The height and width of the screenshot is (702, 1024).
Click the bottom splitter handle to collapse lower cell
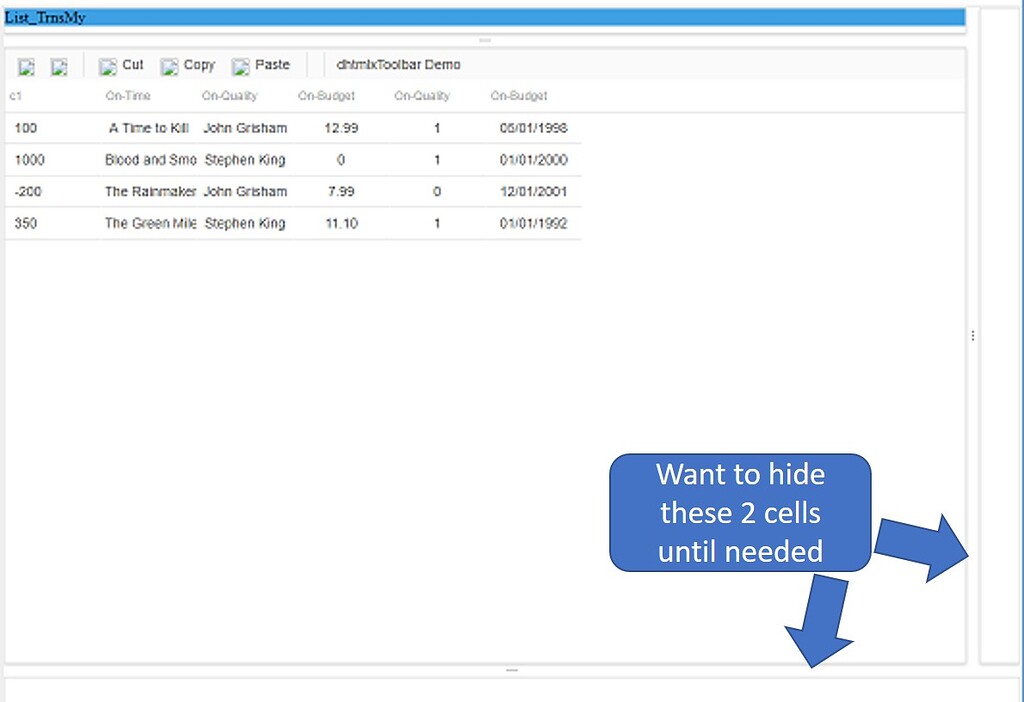click(x=511, y=671)
